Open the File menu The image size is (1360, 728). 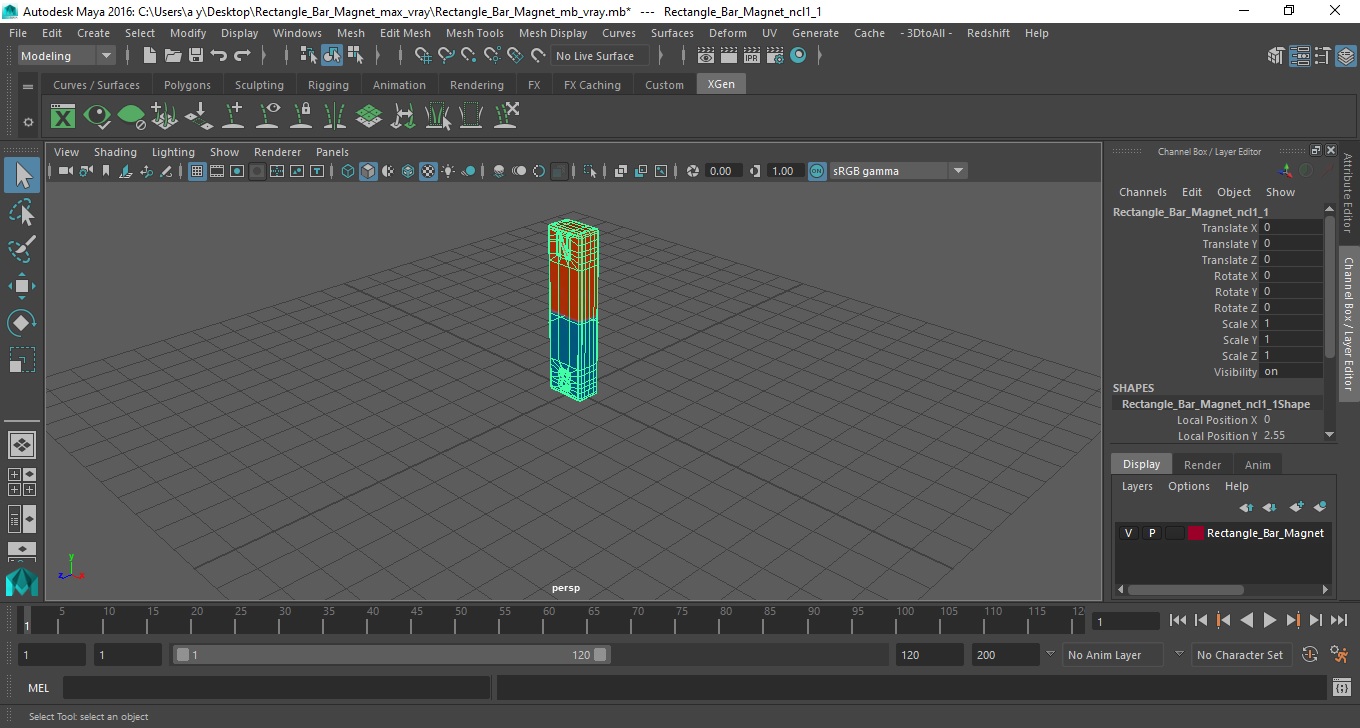click(x=18, y=33)
